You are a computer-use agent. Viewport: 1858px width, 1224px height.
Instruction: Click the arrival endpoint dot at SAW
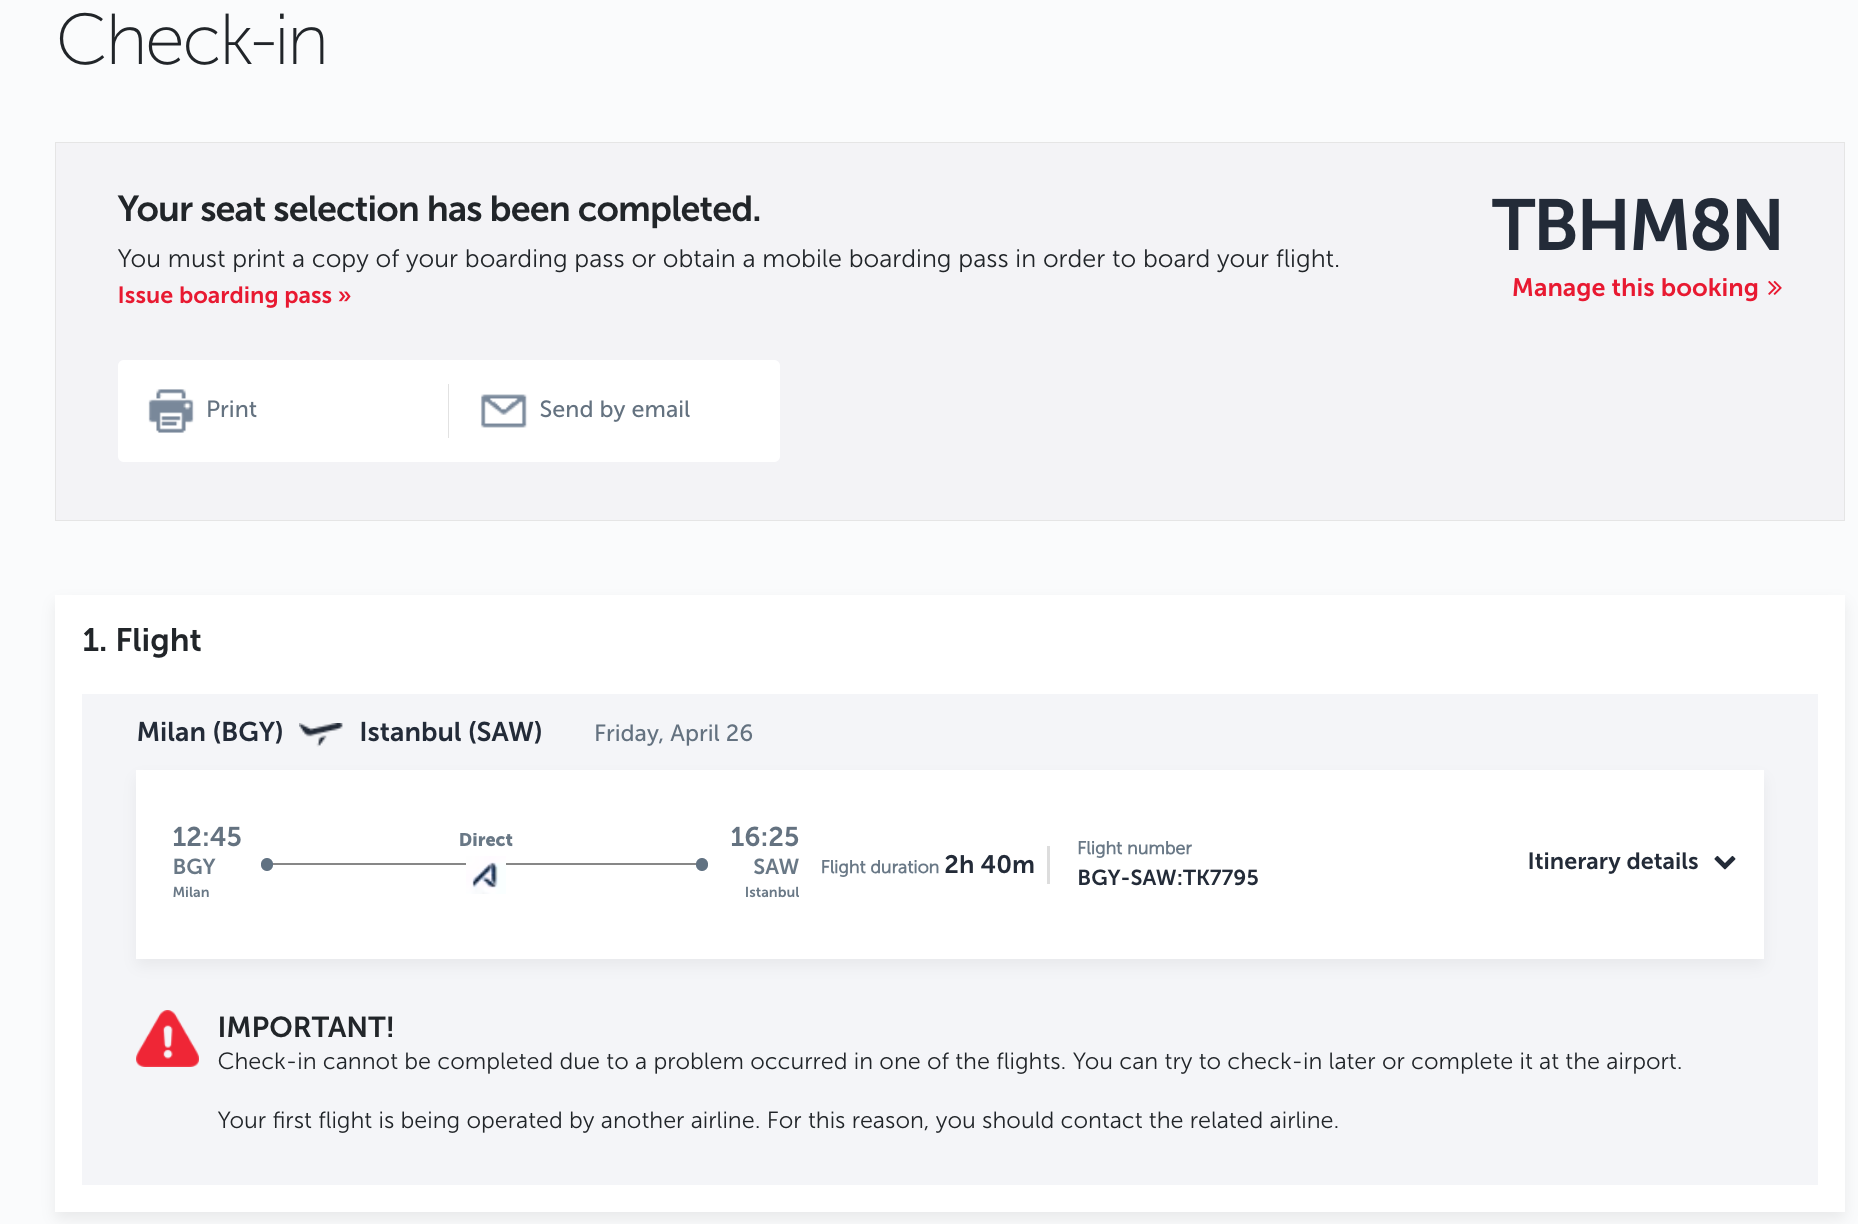[x=702, y=864]
